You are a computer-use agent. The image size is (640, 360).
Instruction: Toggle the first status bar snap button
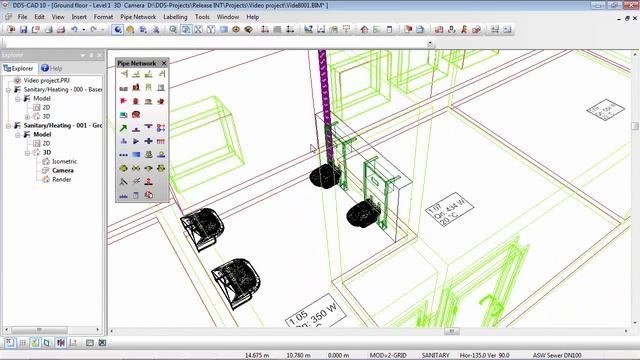click(10, 343)
